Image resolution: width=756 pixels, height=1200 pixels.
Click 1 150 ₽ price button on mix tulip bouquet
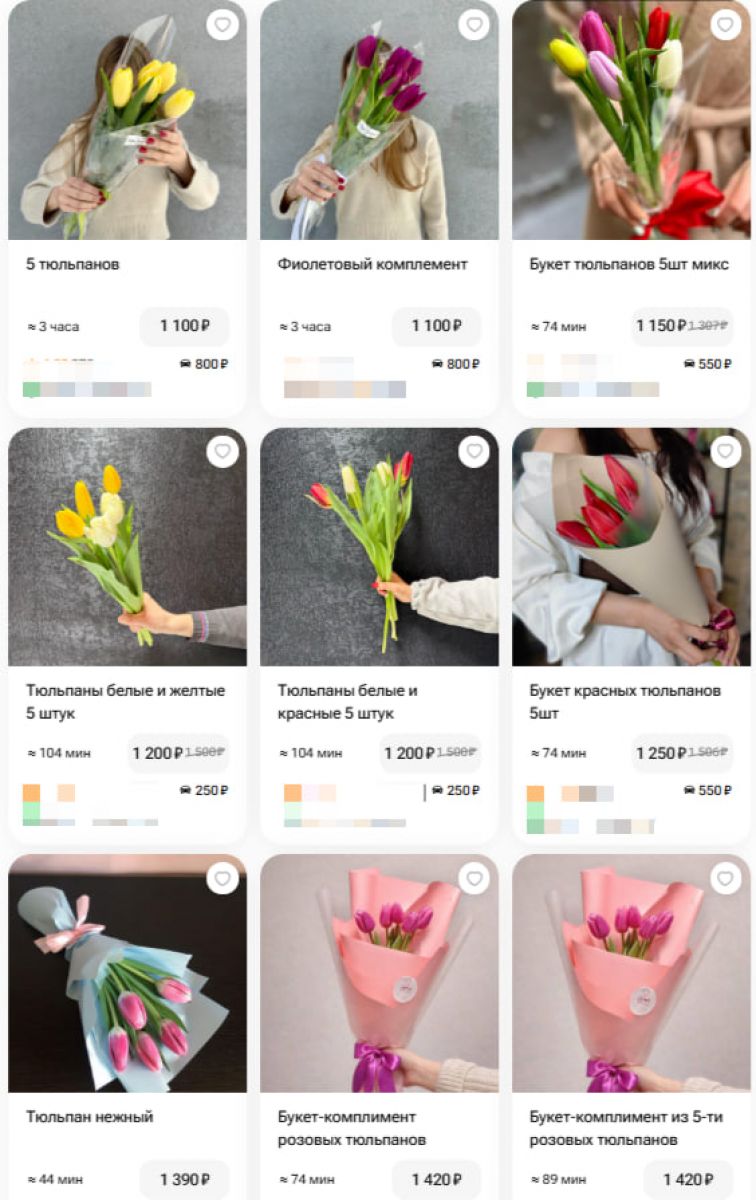(x=682, y=326)
